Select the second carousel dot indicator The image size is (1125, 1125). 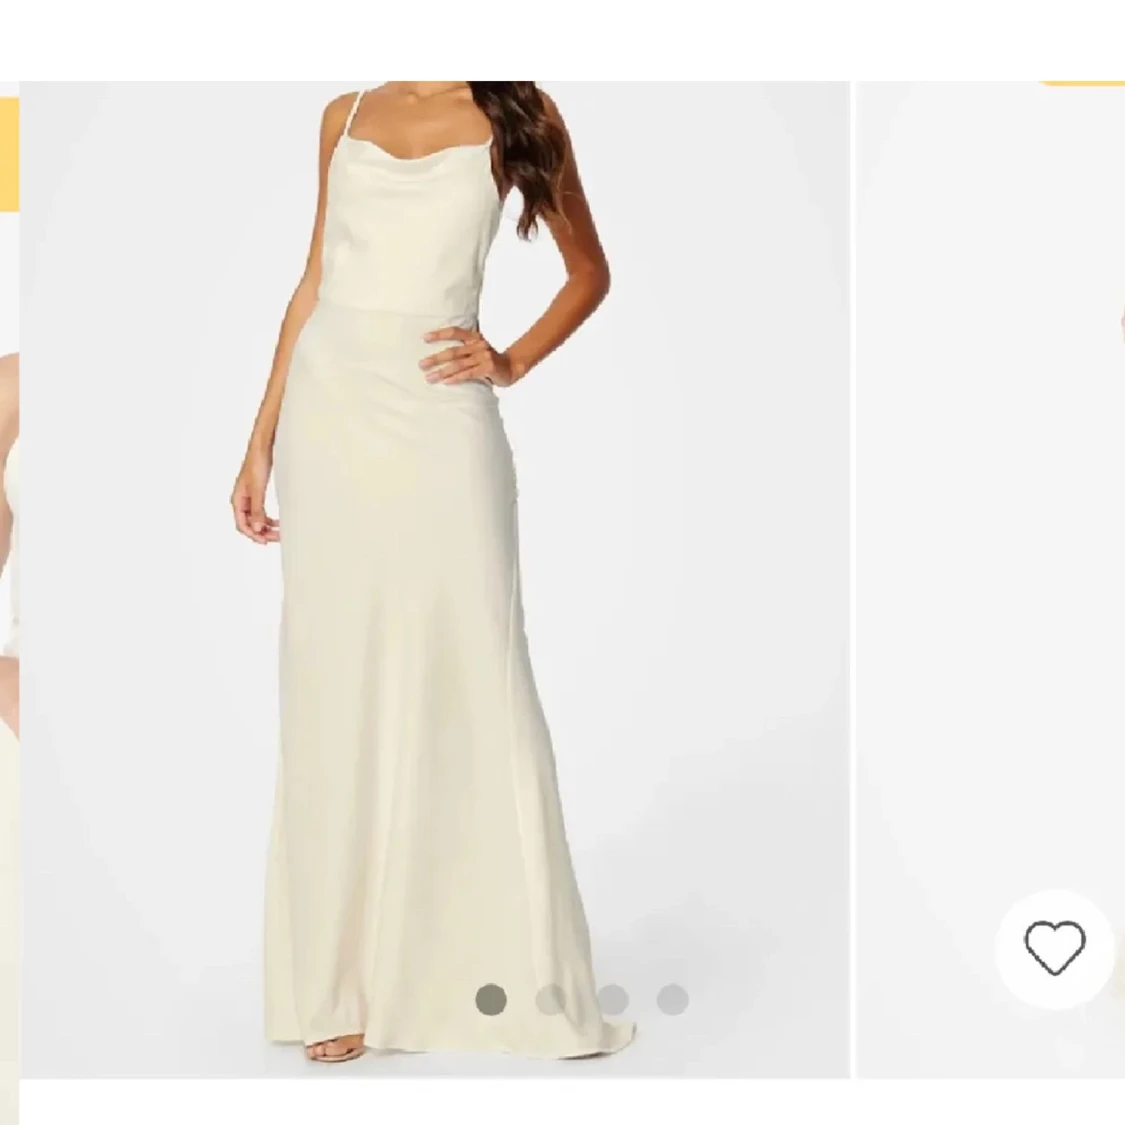point(551,999)
